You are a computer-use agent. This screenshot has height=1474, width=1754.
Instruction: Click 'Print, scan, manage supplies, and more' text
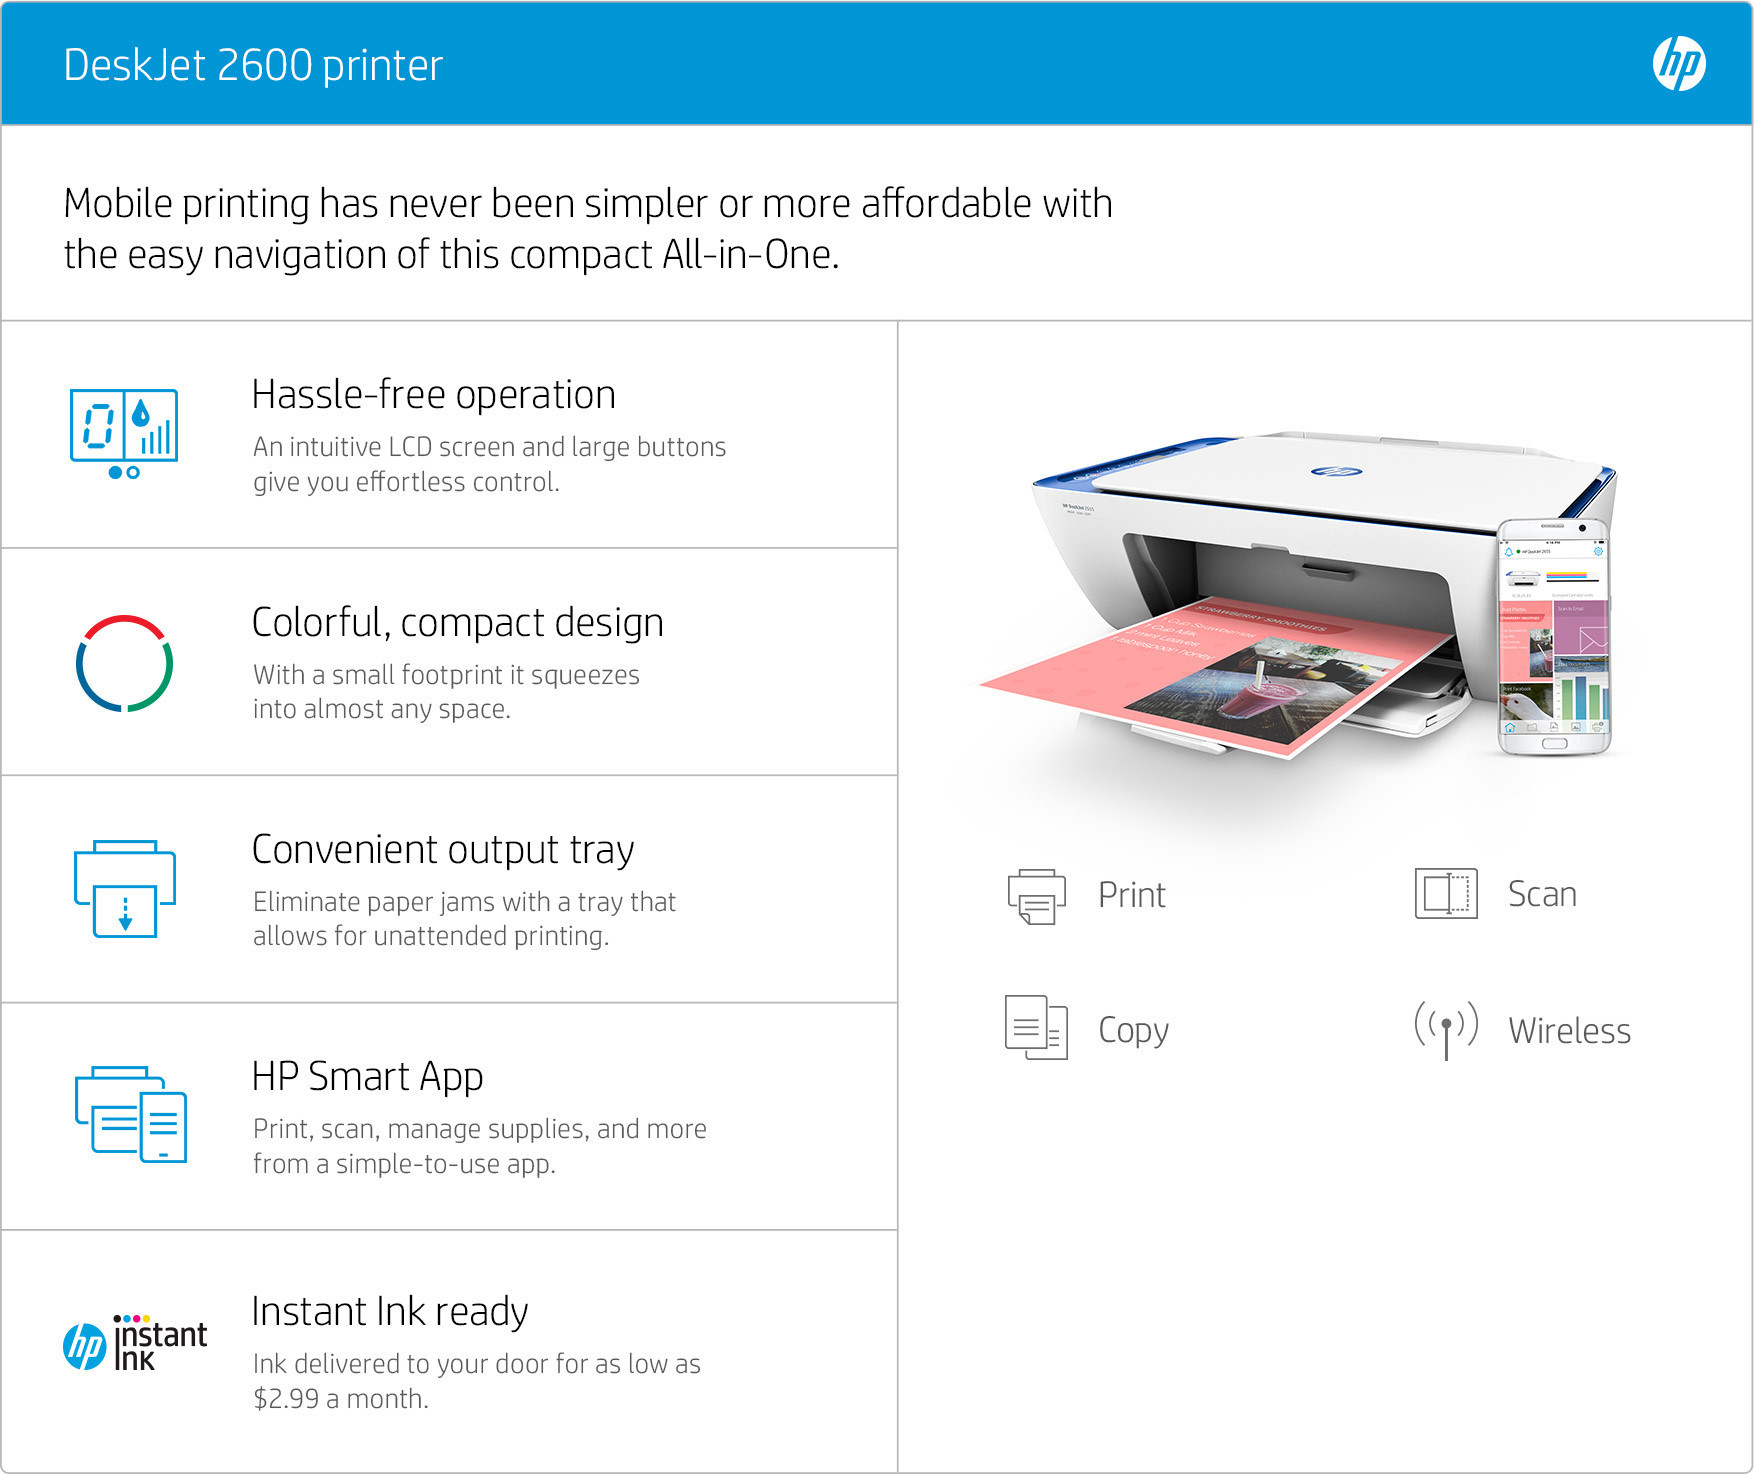coord(479,1129)
